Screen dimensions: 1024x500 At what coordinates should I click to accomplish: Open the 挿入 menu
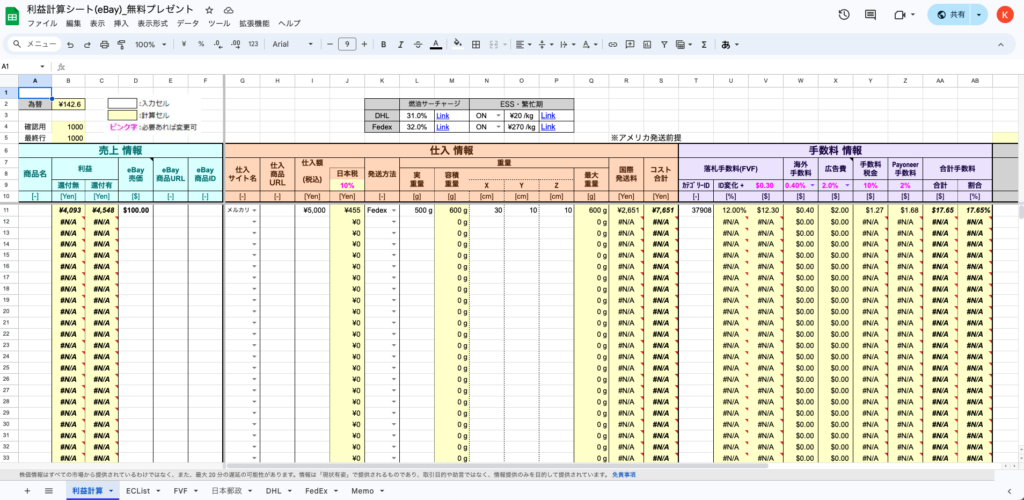[x=121, y=23]
